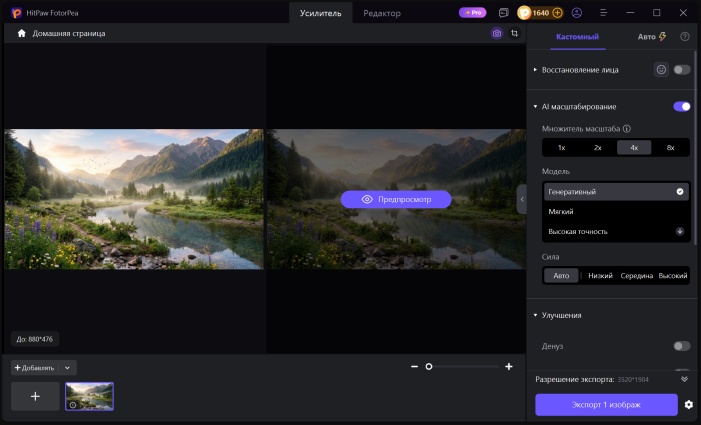Click the gold coin credits icon
The width and height of the screenshot is (701, 425).
click(x=524, y=13)
